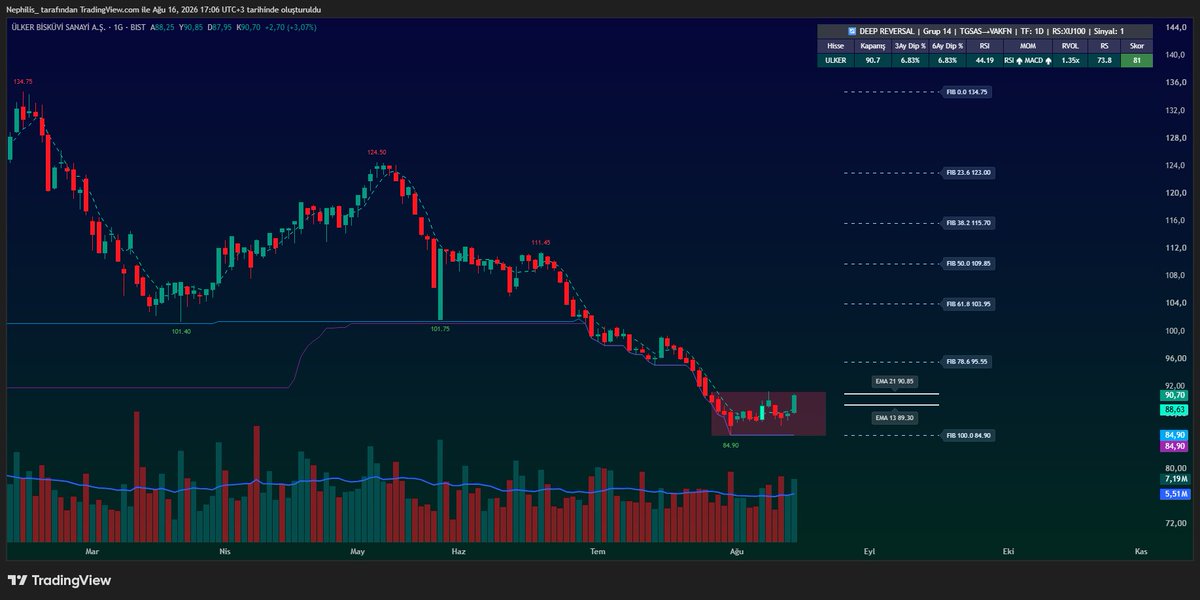Click the Kapanış column header
The width and height of the screenshot is (1200, 600).
[873, 46]
